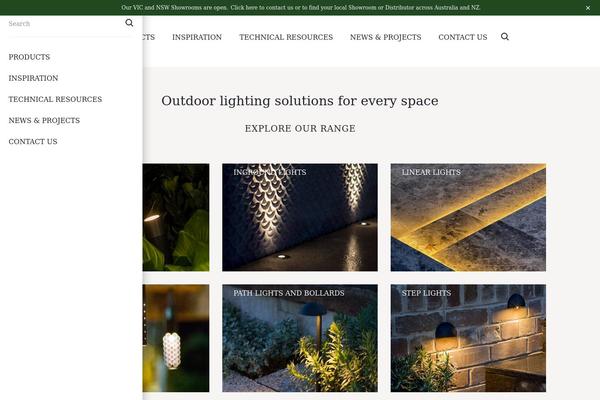Click the search magnifier in the side drawer
Viewport: 600px width, 400px height.
point(129,23)
